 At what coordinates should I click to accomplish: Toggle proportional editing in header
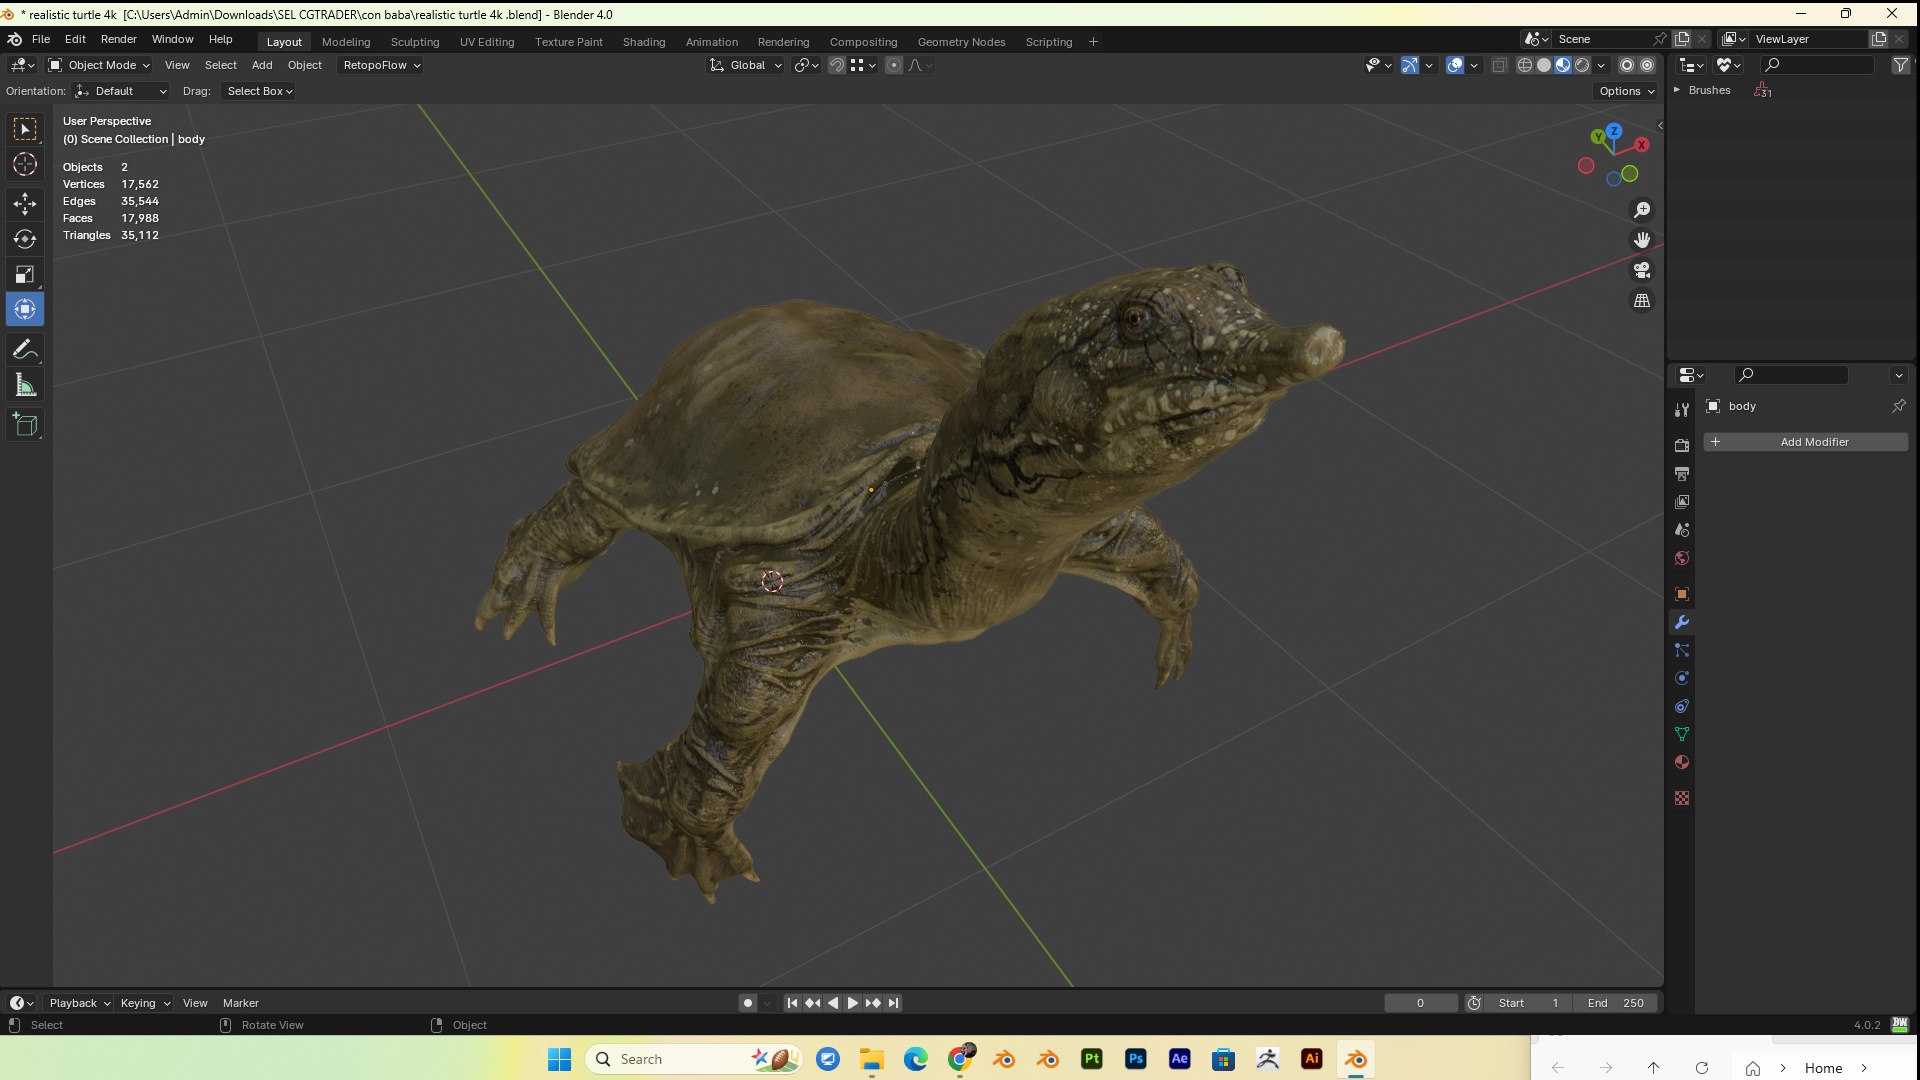894,65
